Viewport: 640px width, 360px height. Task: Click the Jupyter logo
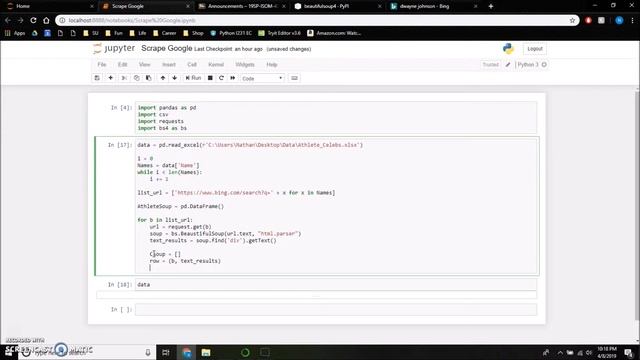pos(114,48)
